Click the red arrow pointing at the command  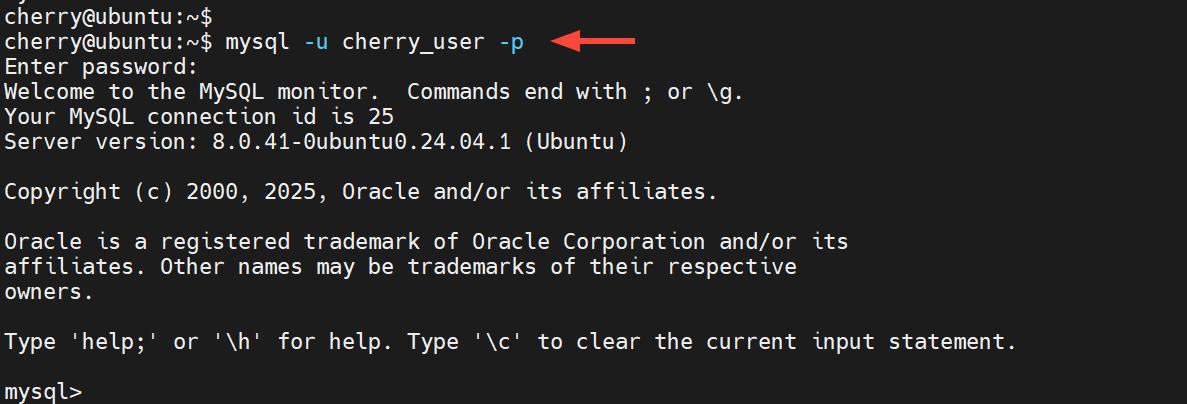tap(594, 41)
